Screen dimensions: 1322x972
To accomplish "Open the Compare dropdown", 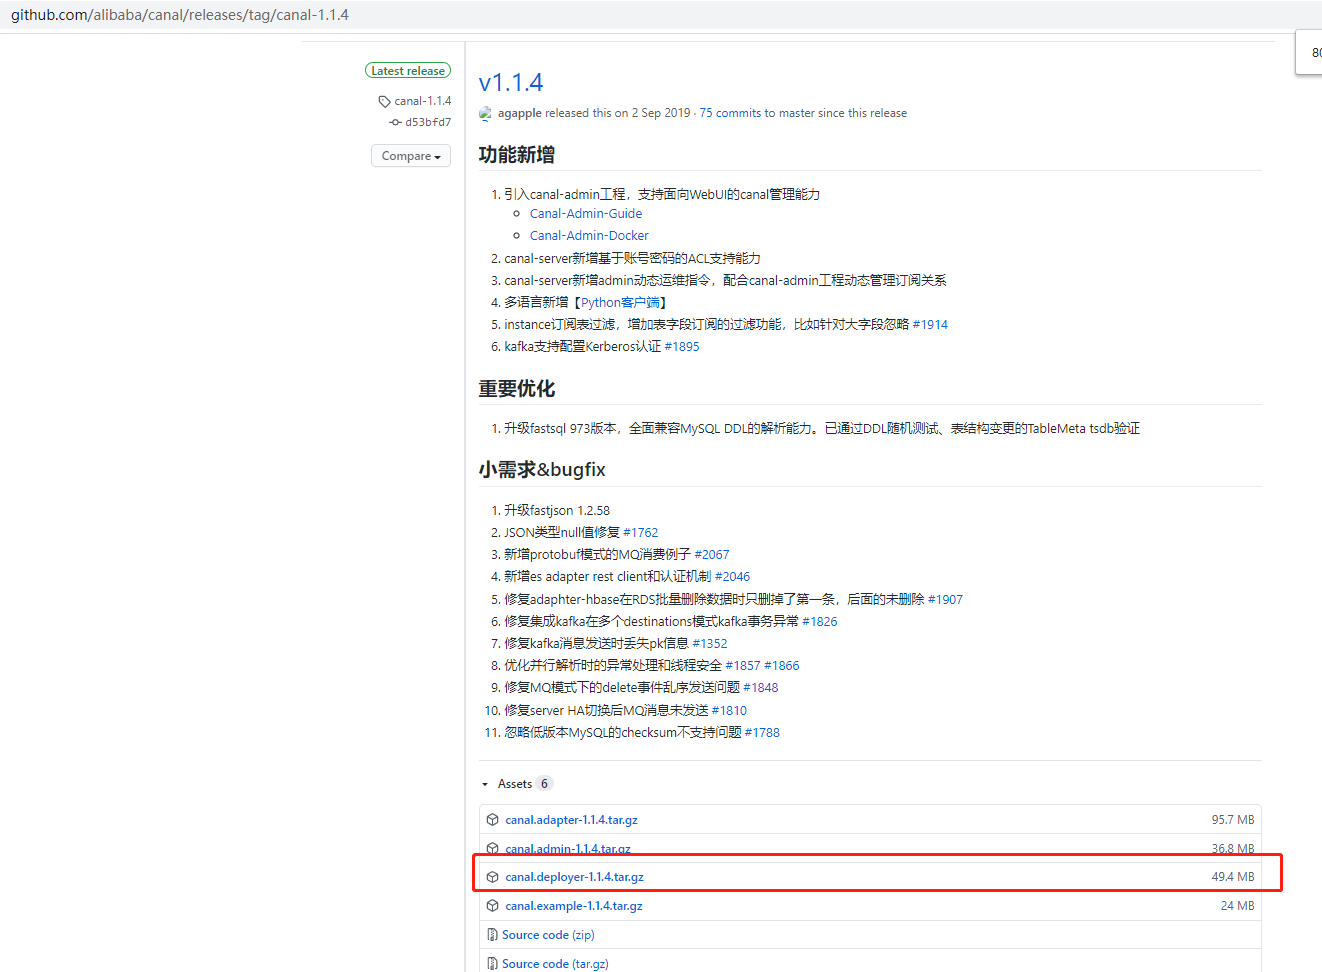I will (x=411, y=156).
